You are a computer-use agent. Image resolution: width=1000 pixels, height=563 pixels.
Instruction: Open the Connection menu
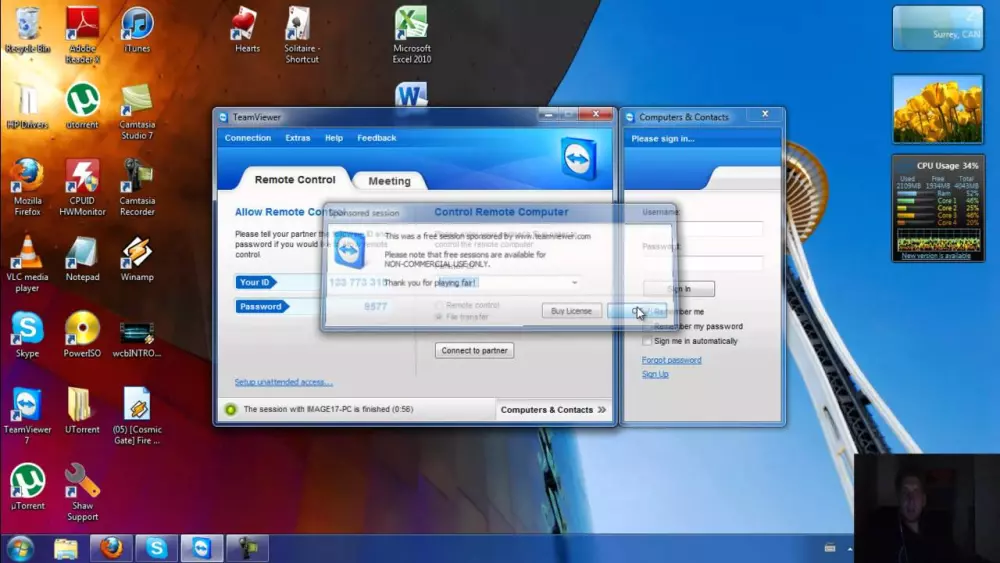(x=247, y=138)
